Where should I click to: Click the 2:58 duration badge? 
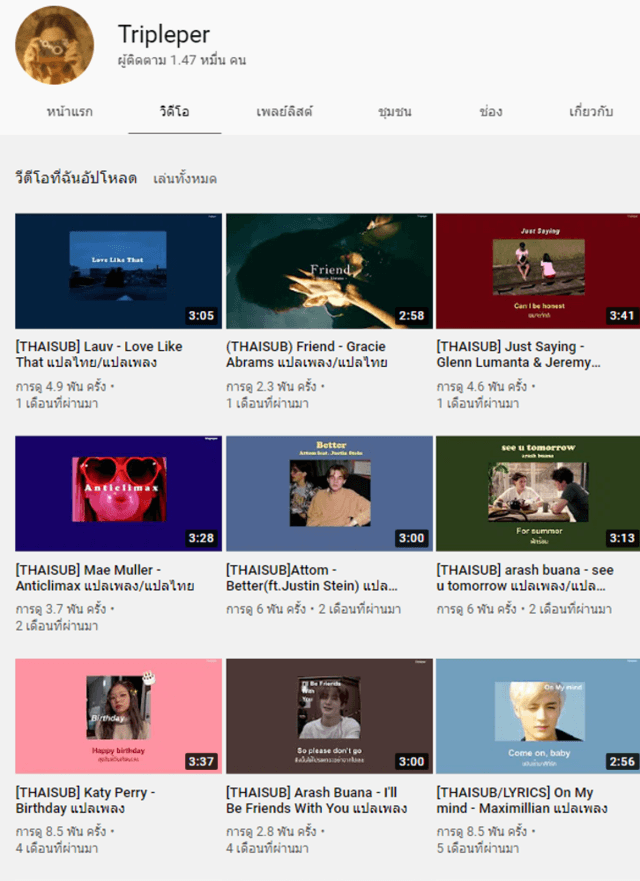click(411, 316)
